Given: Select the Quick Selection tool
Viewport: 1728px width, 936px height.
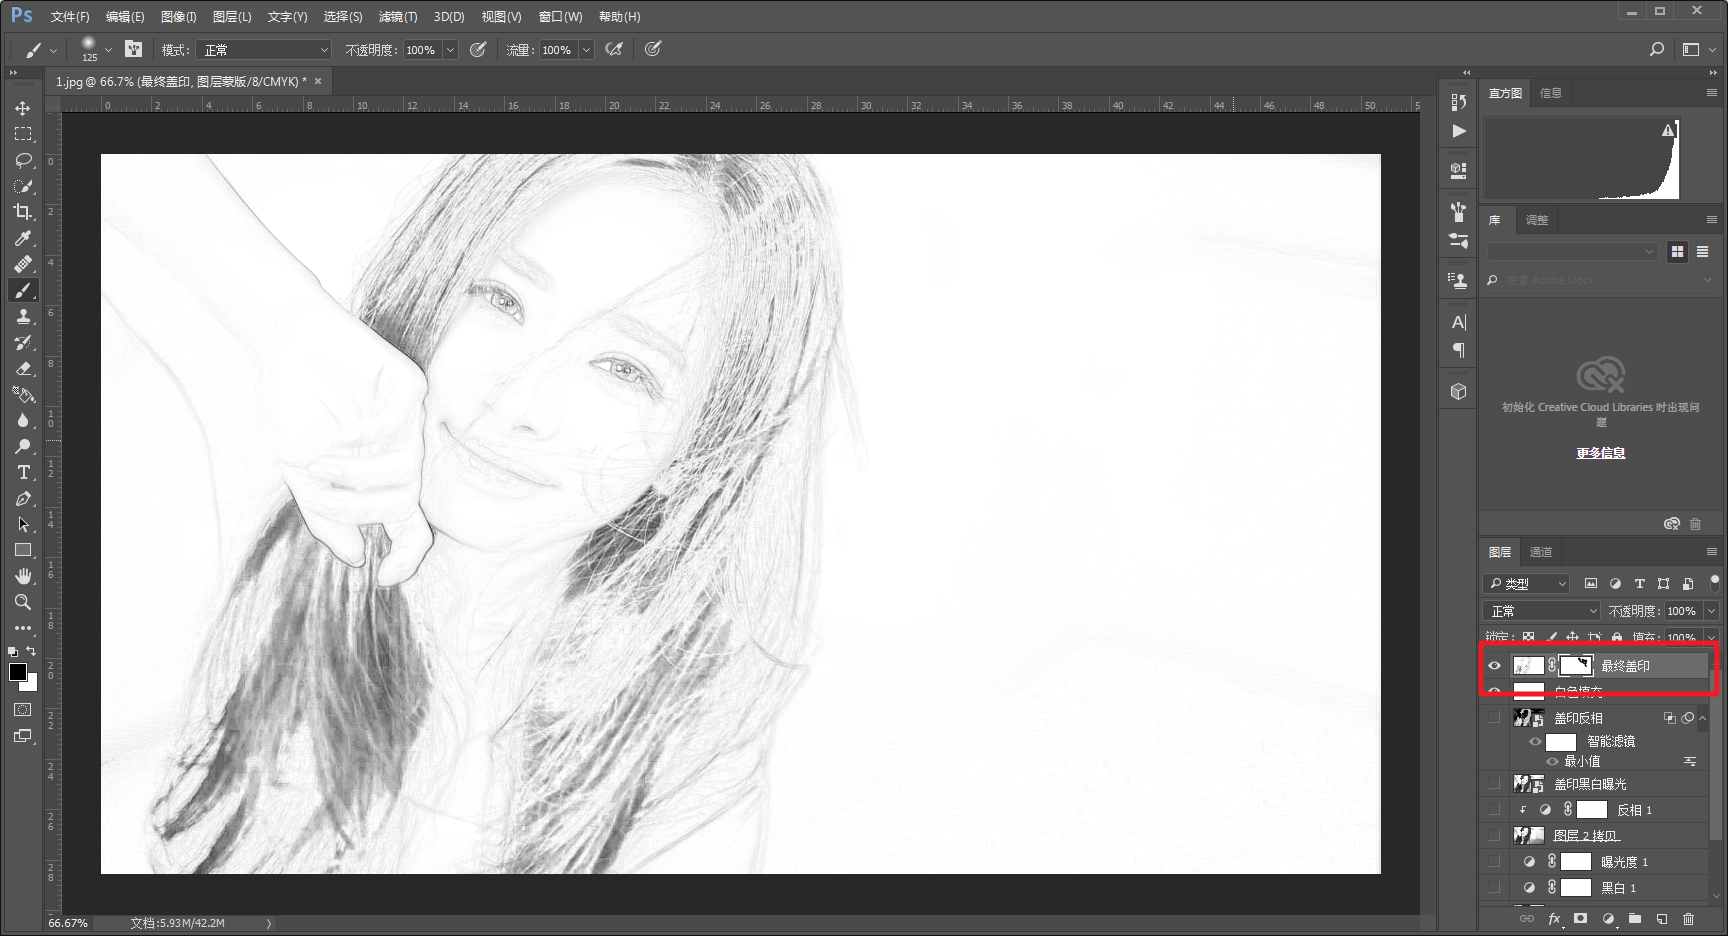Looking at the screenshot, I should [23, 186].
